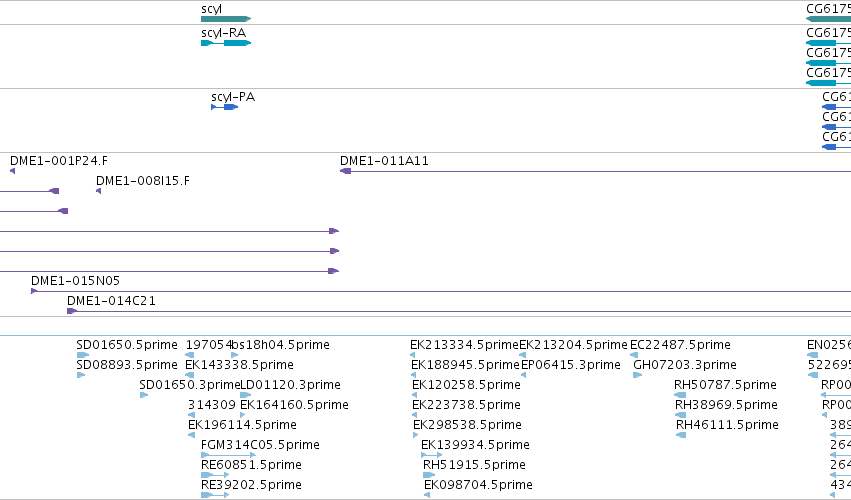Click the DME1-001P24.F label
Image resolution: width=851 pixels, height=500 pixels.
tap(59, 161)
